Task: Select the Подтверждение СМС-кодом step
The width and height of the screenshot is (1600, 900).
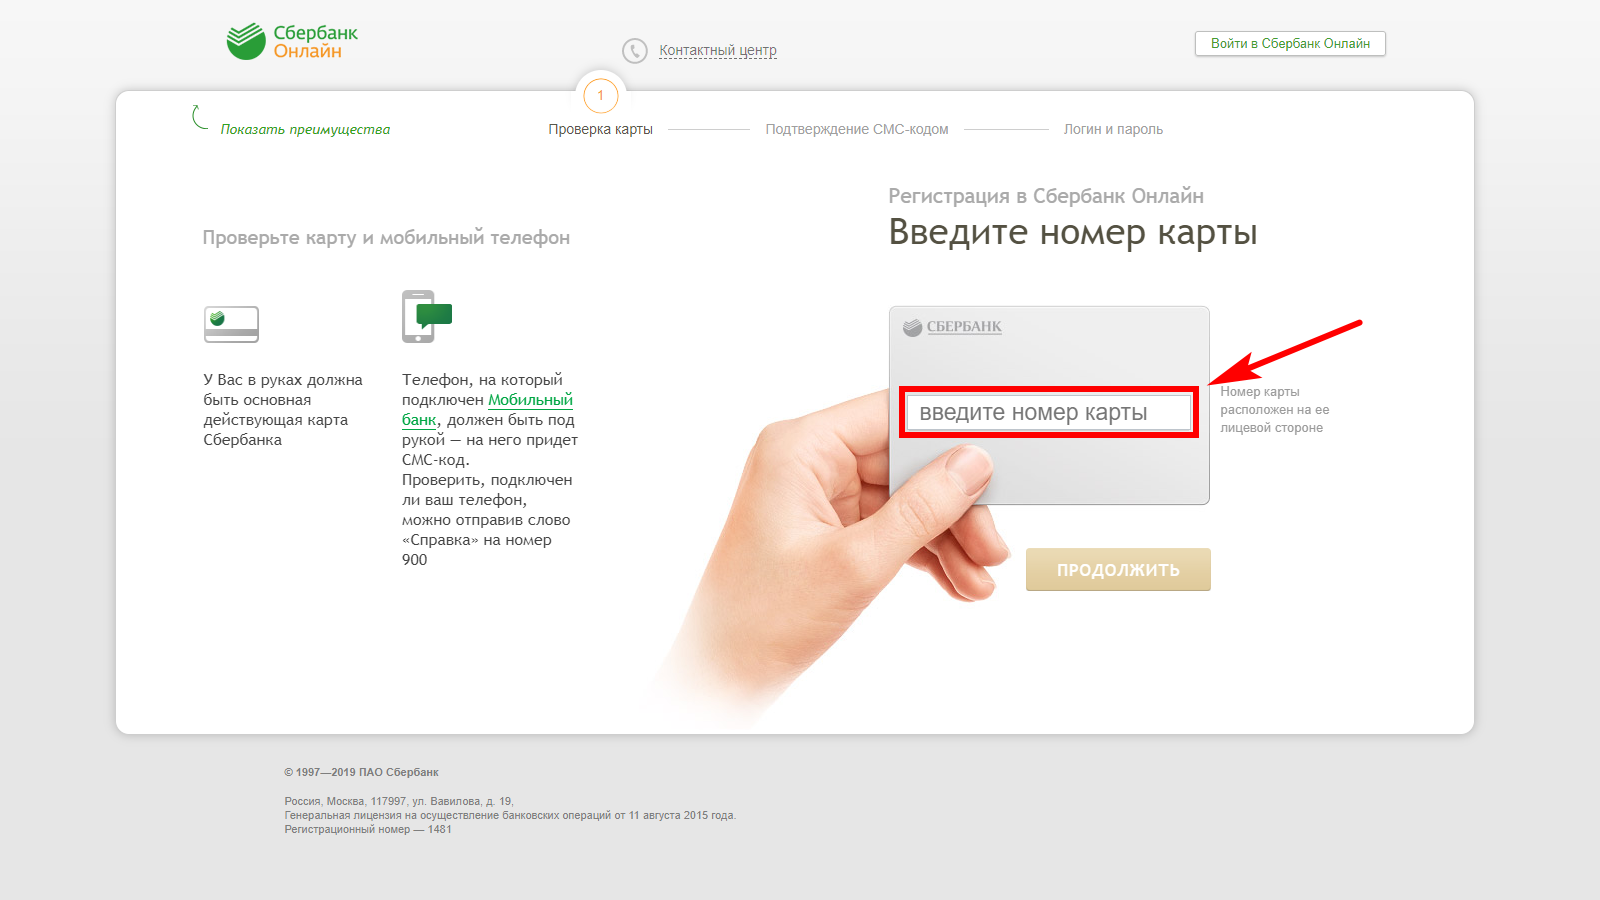Action: pyautogui.click(x=857, y=129)
